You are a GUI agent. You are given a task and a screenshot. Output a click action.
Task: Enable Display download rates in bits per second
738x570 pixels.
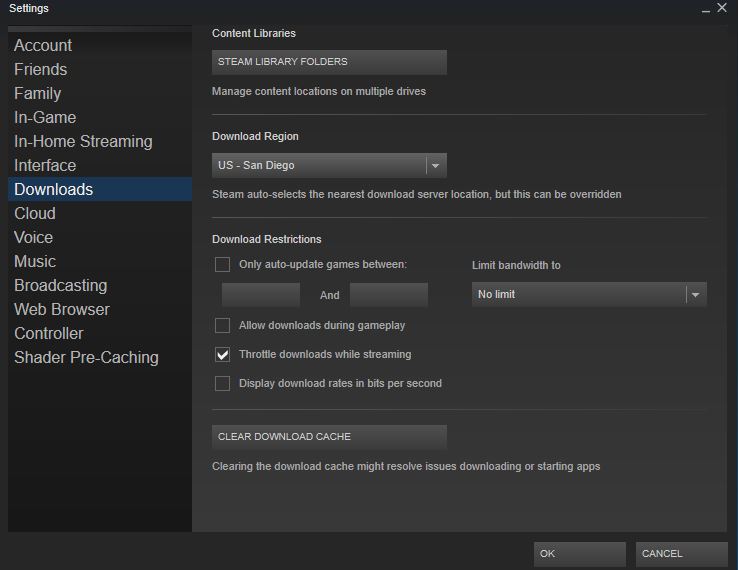(x=222, y=384)
